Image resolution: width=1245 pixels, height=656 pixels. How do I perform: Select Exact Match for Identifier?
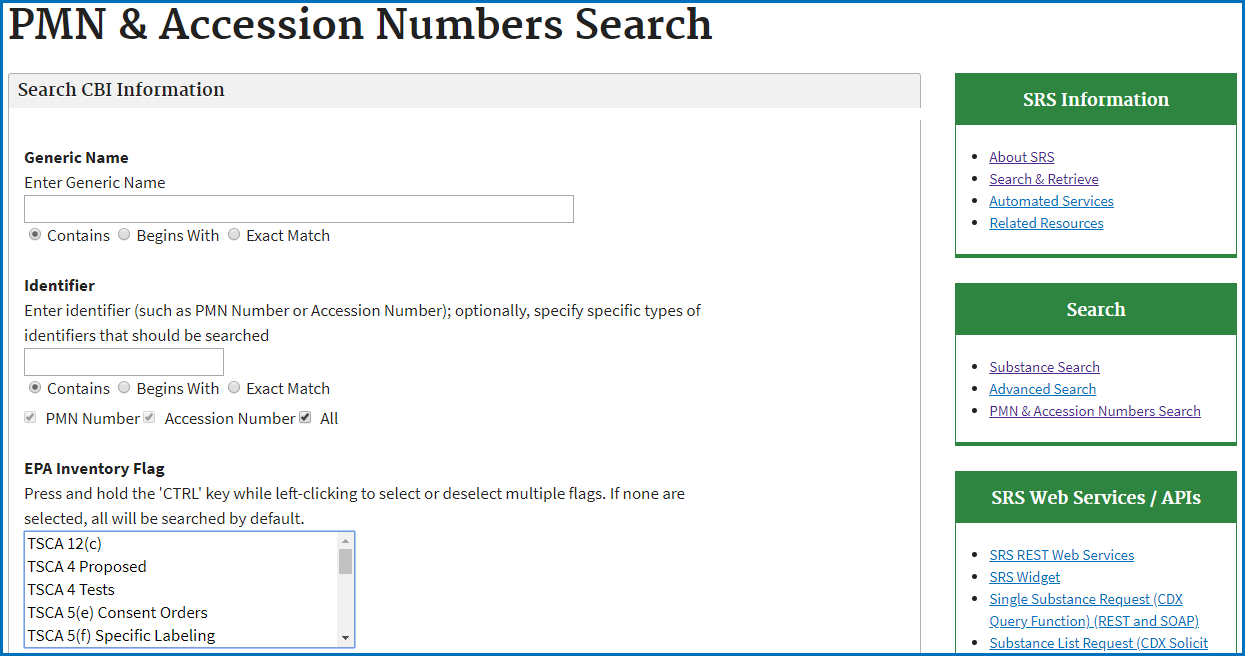(234, 388)
